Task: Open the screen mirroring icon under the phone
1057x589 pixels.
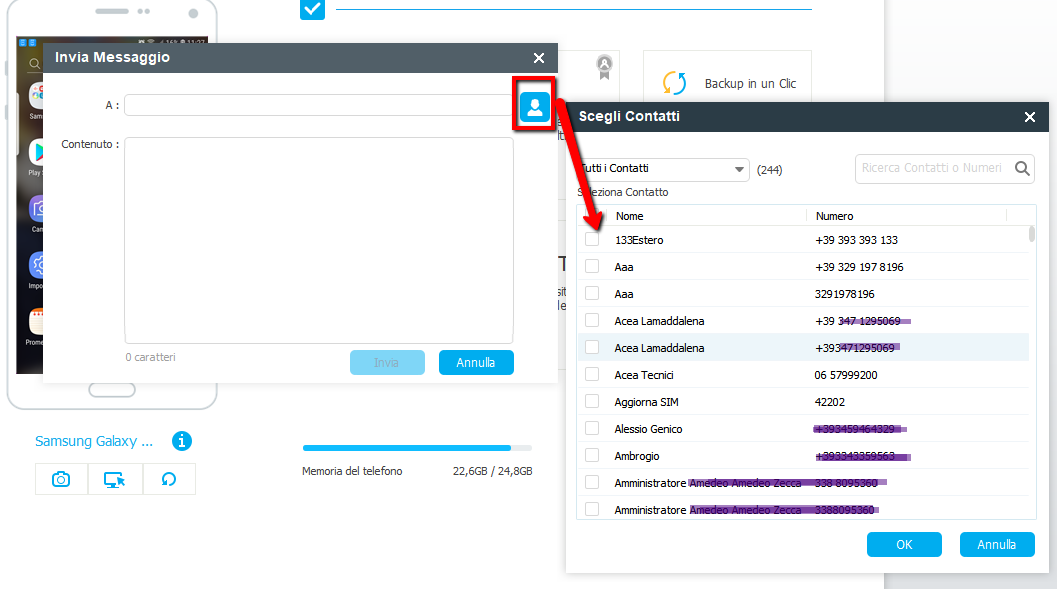Action: pyautogui.click(x=115, y=479)
